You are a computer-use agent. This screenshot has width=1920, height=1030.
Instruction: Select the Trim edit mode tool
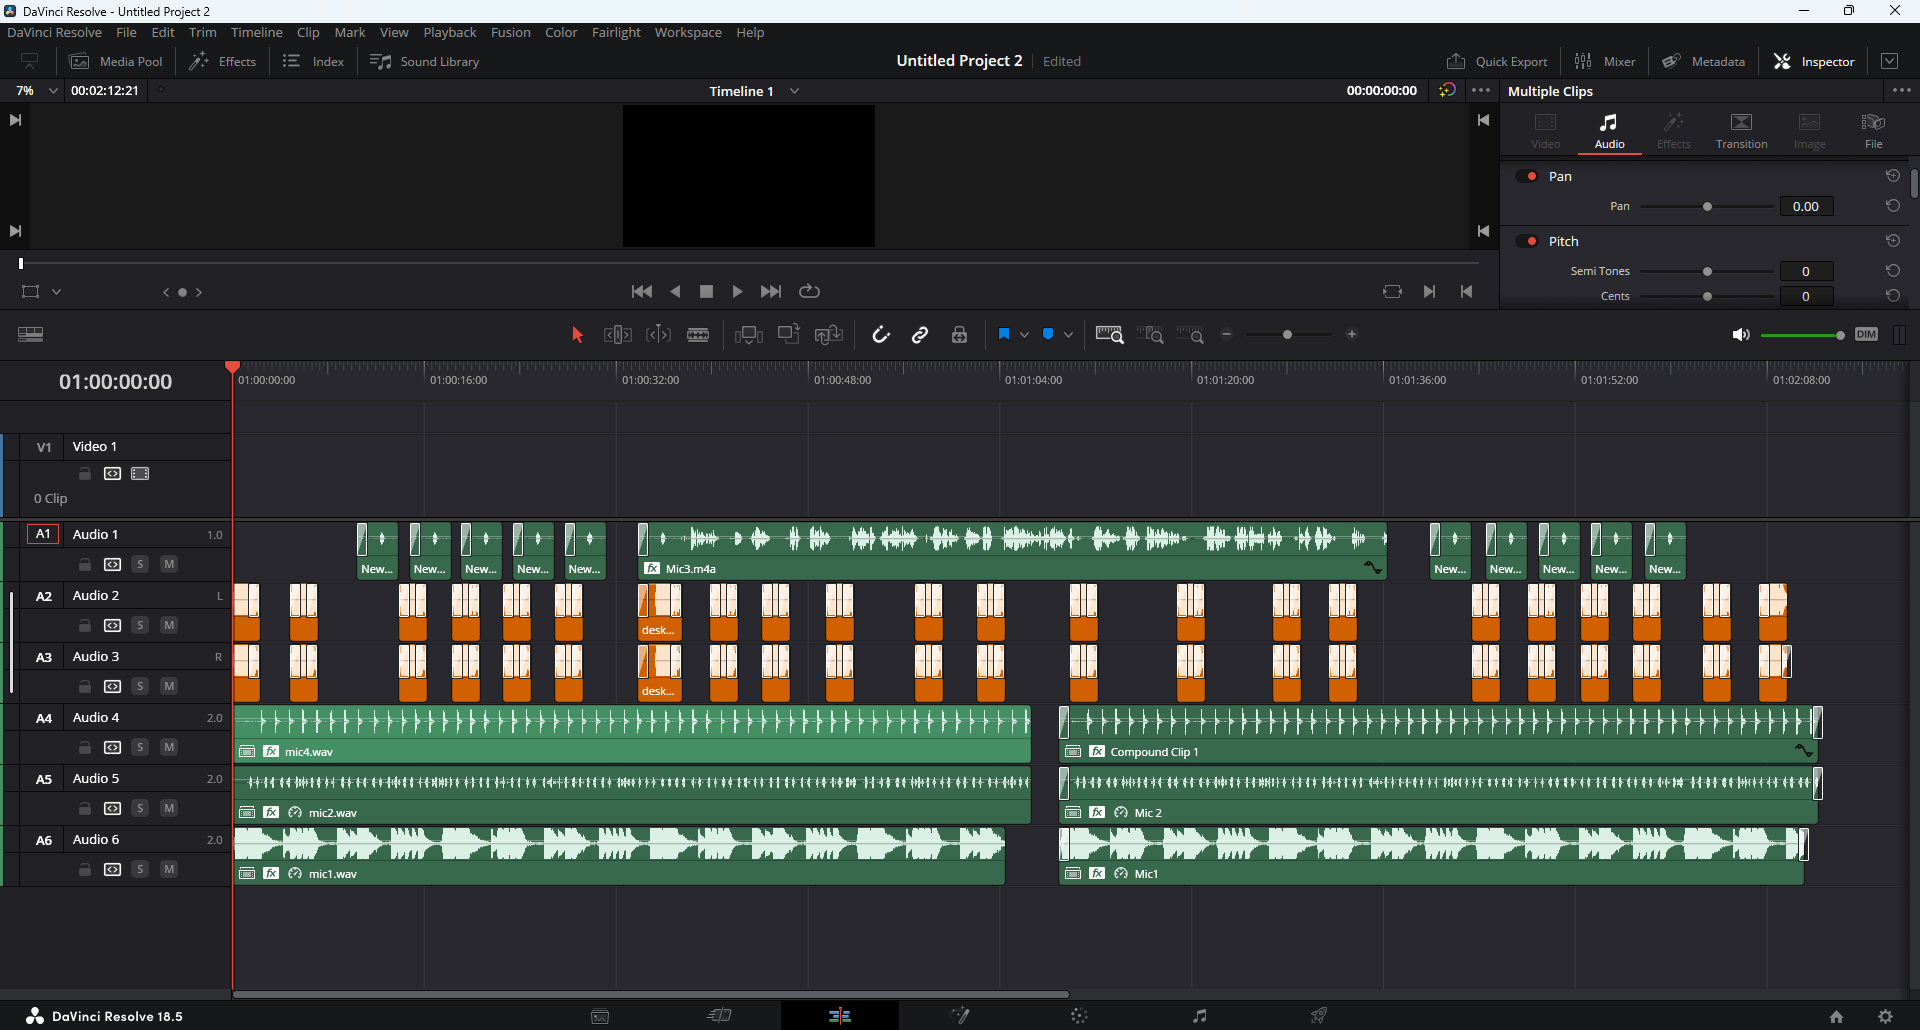point(617,335)
